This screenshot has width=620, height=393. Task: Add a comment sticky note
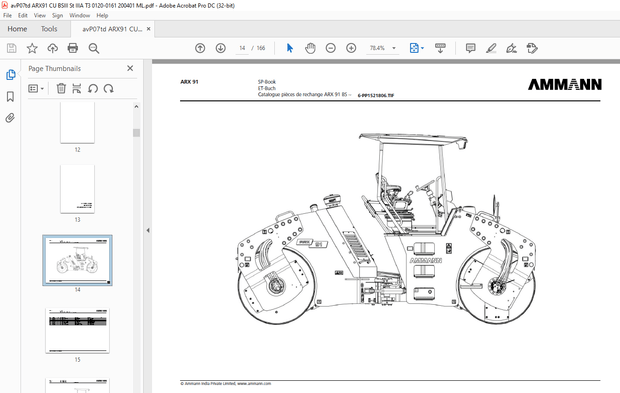(471, 48)
